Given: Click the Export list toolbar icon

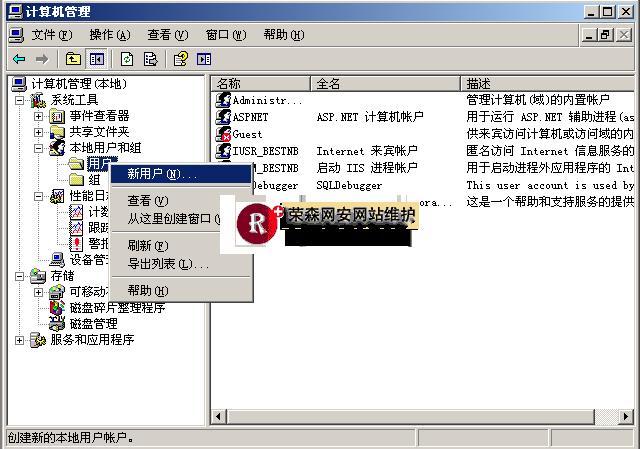Looking at the screenshot, I should pyautogui.click(x=150, y=59).
